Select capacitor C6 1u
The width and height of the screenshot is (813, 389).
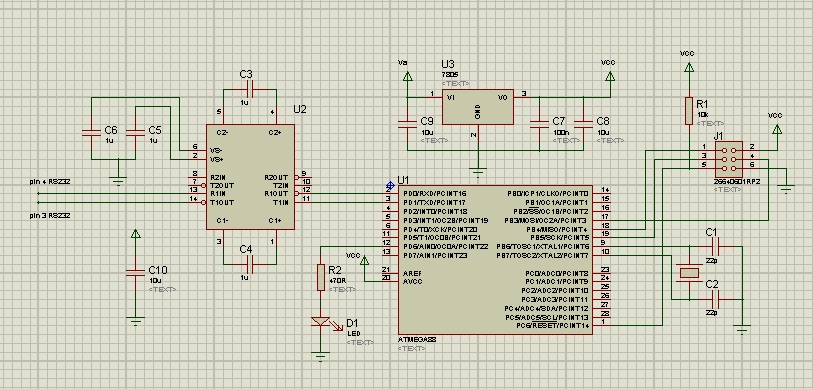tap(91, 133)
